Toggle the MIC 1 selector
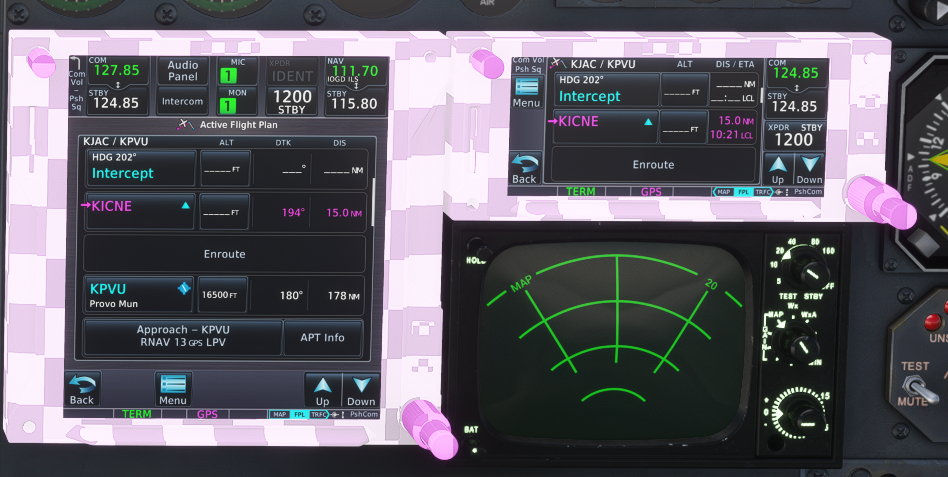The width and height of the screenshot is (948, 477). click(x=228, y=70)
